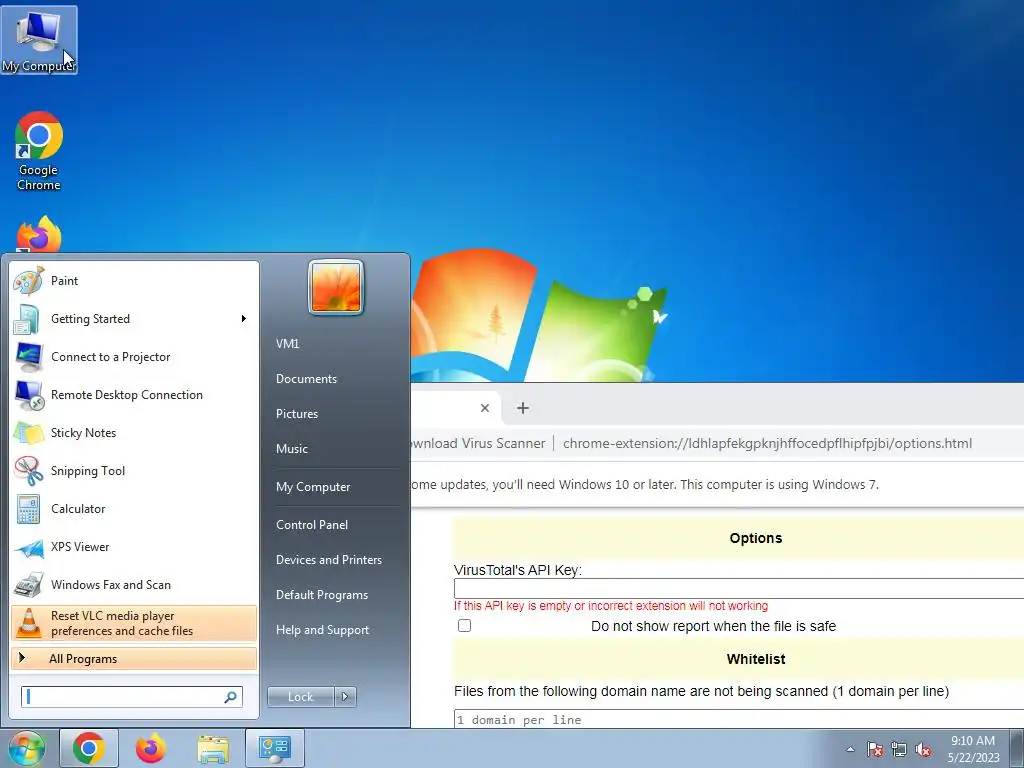Screen dimensions: 1024x768
Task: Click the search magnifier icon
Action: [231, 697]
